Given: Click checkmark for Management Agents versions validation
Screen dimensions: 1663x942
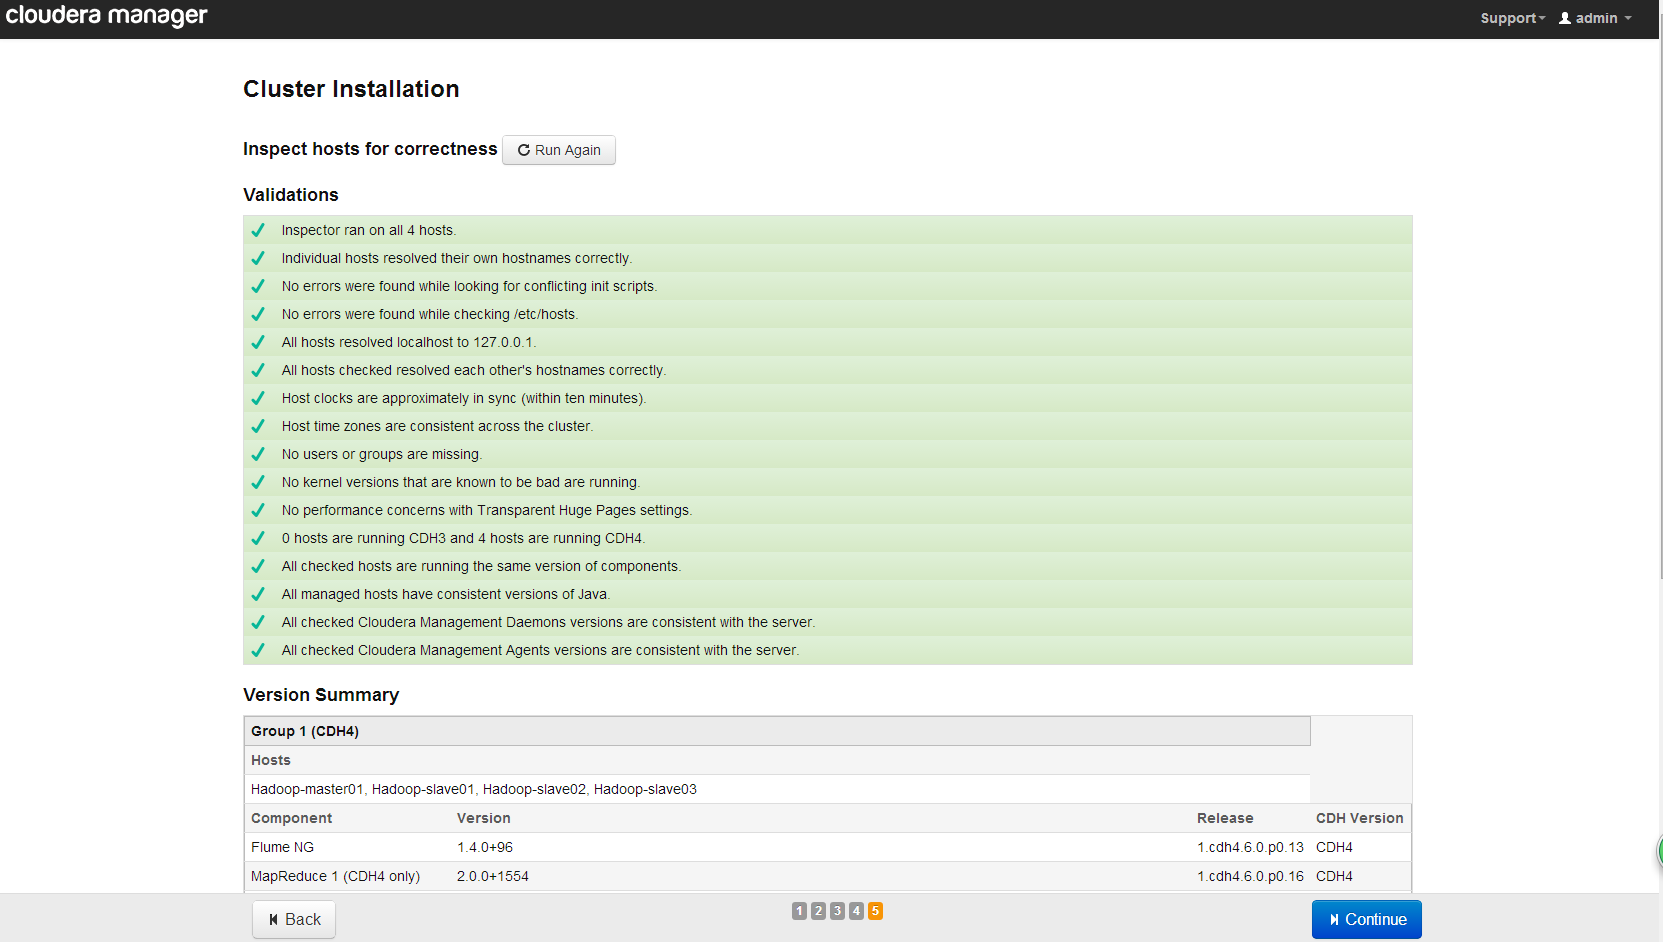Looking at the screenshot, I should (258, 650).
